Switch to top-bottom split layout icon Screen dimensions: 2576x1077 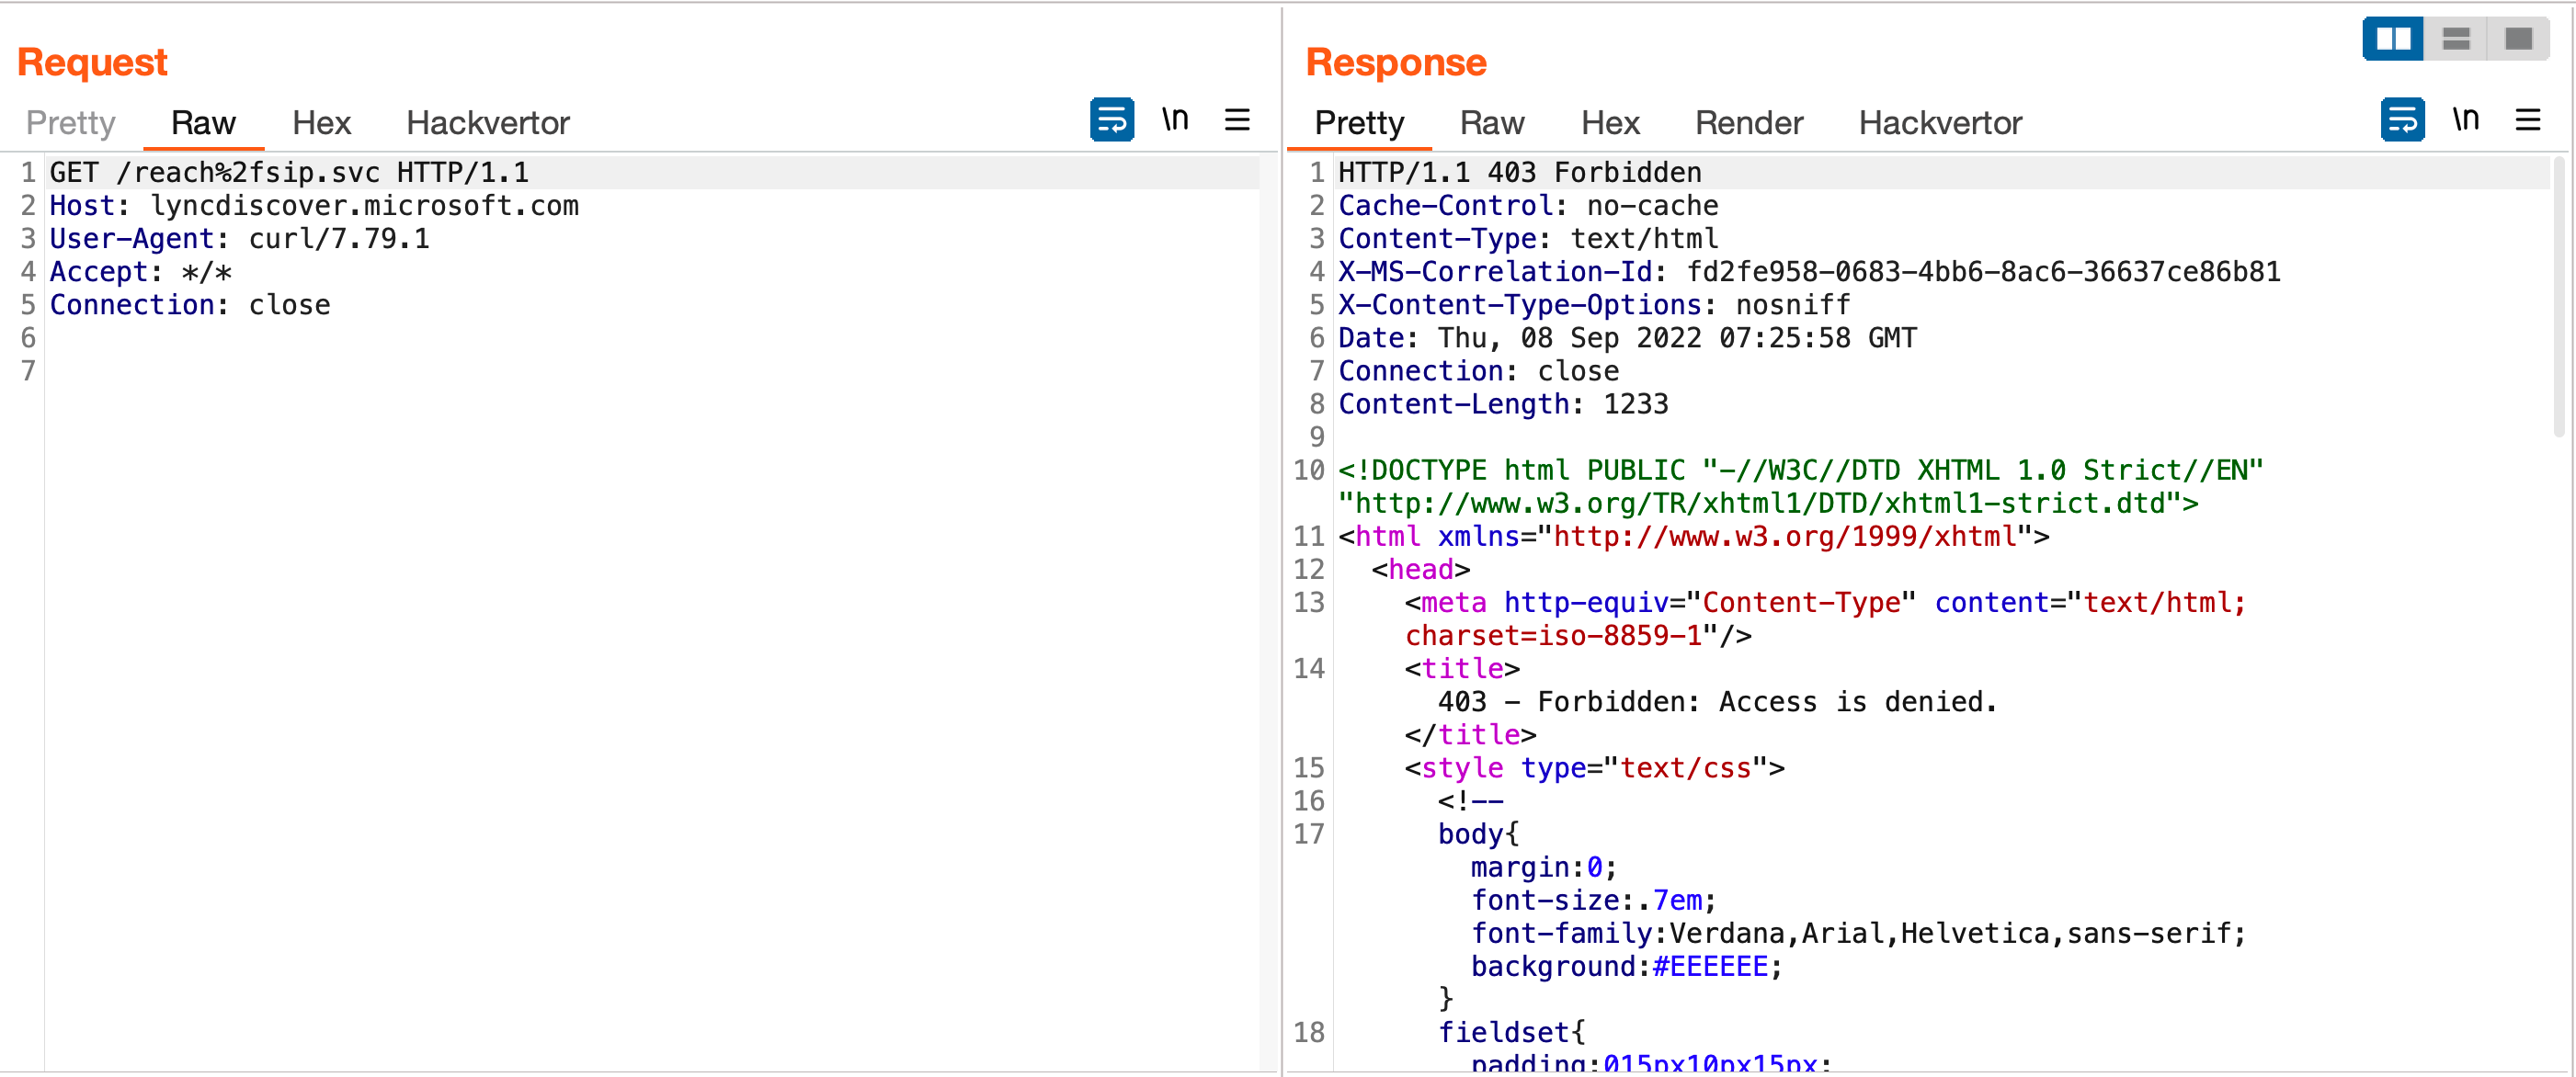(2456, 39)
